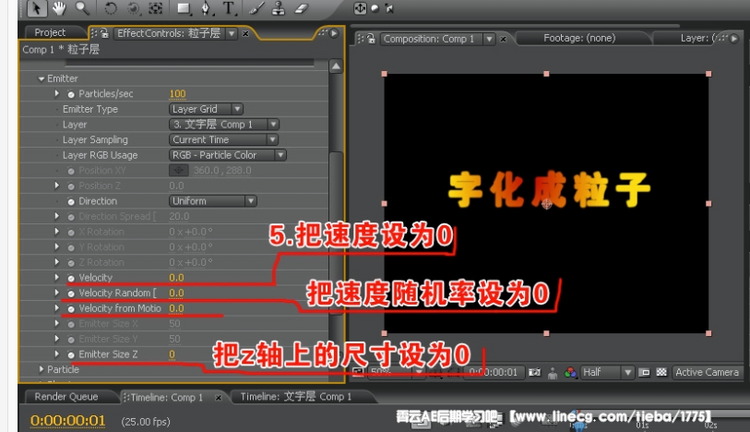This screenshot has width=750, height=432.
Task: Toggle the Direction stopwatch
Action: tap(71, 201)
